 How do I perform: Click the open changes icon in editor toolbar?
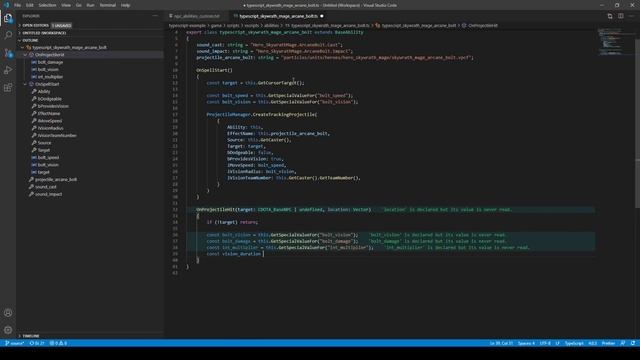click(x=610, y=16)
